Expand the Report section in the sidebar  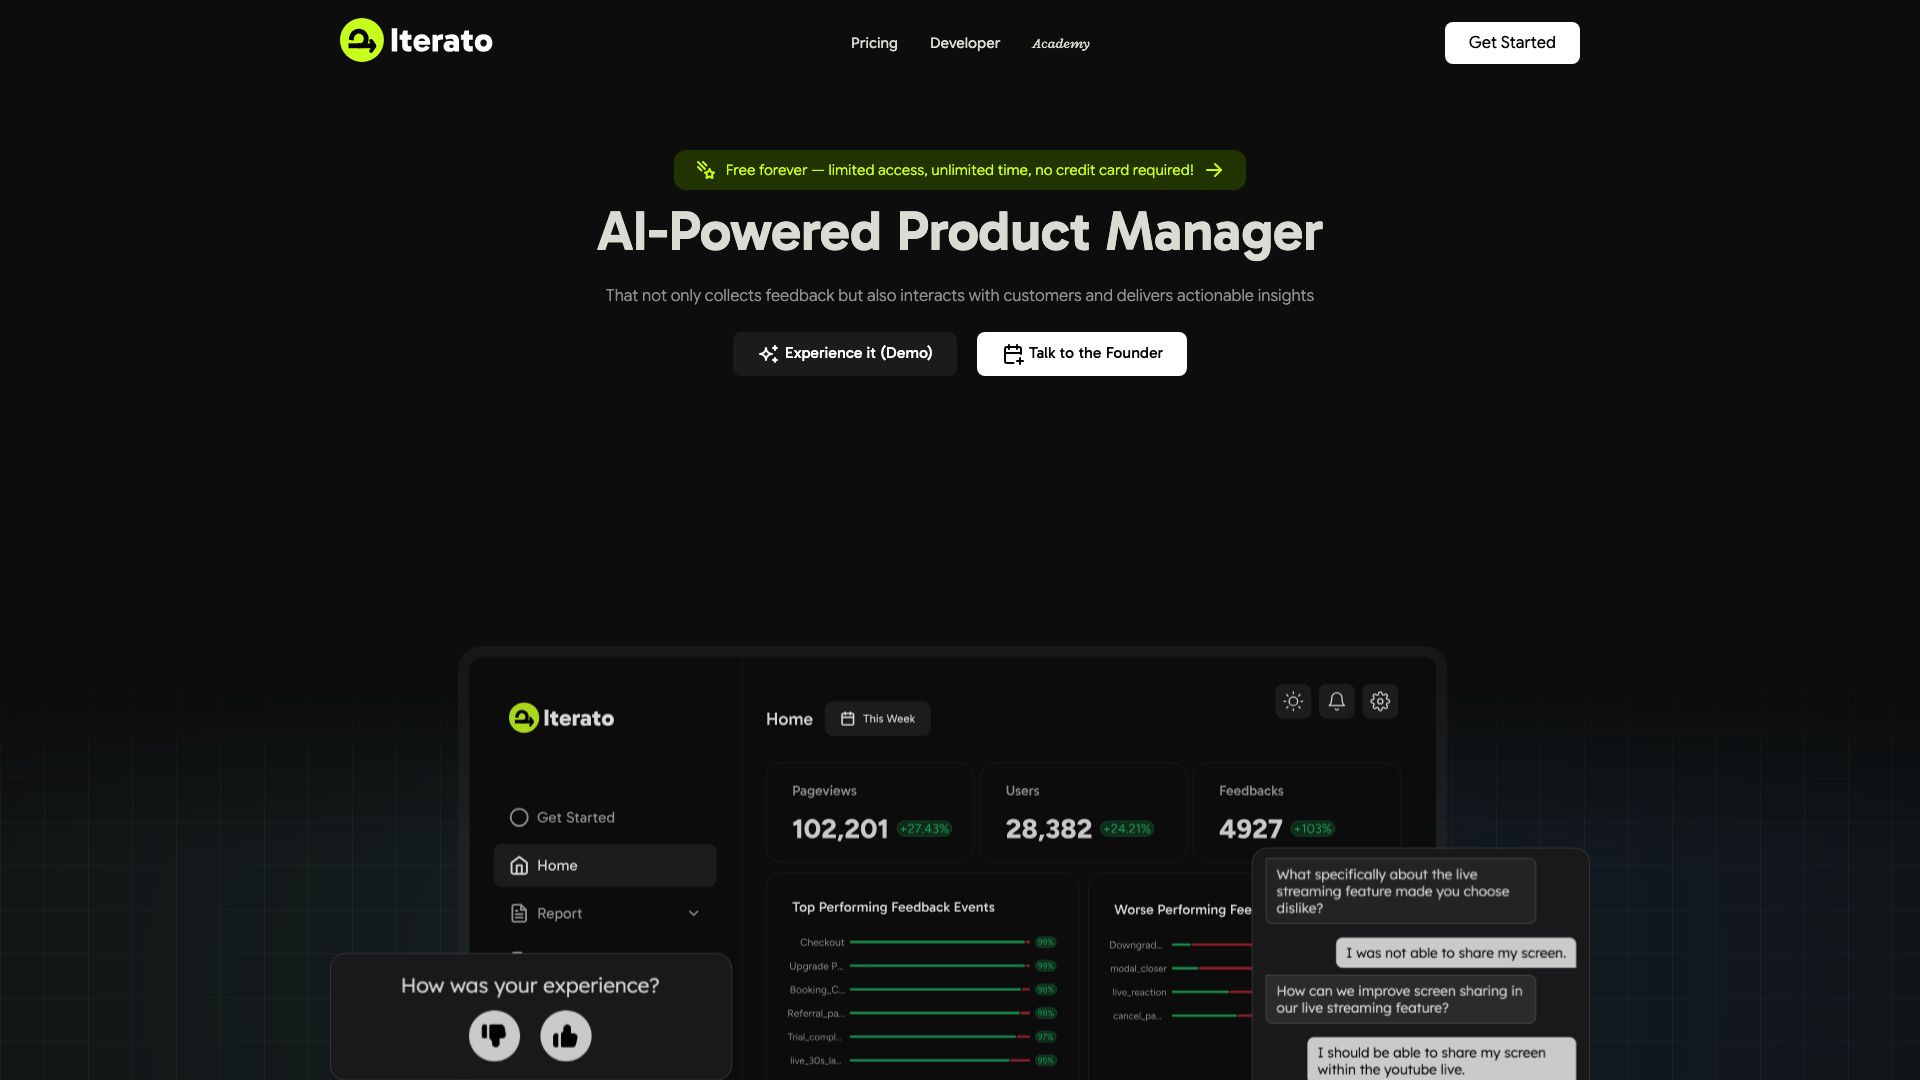(x=693, y=912)
